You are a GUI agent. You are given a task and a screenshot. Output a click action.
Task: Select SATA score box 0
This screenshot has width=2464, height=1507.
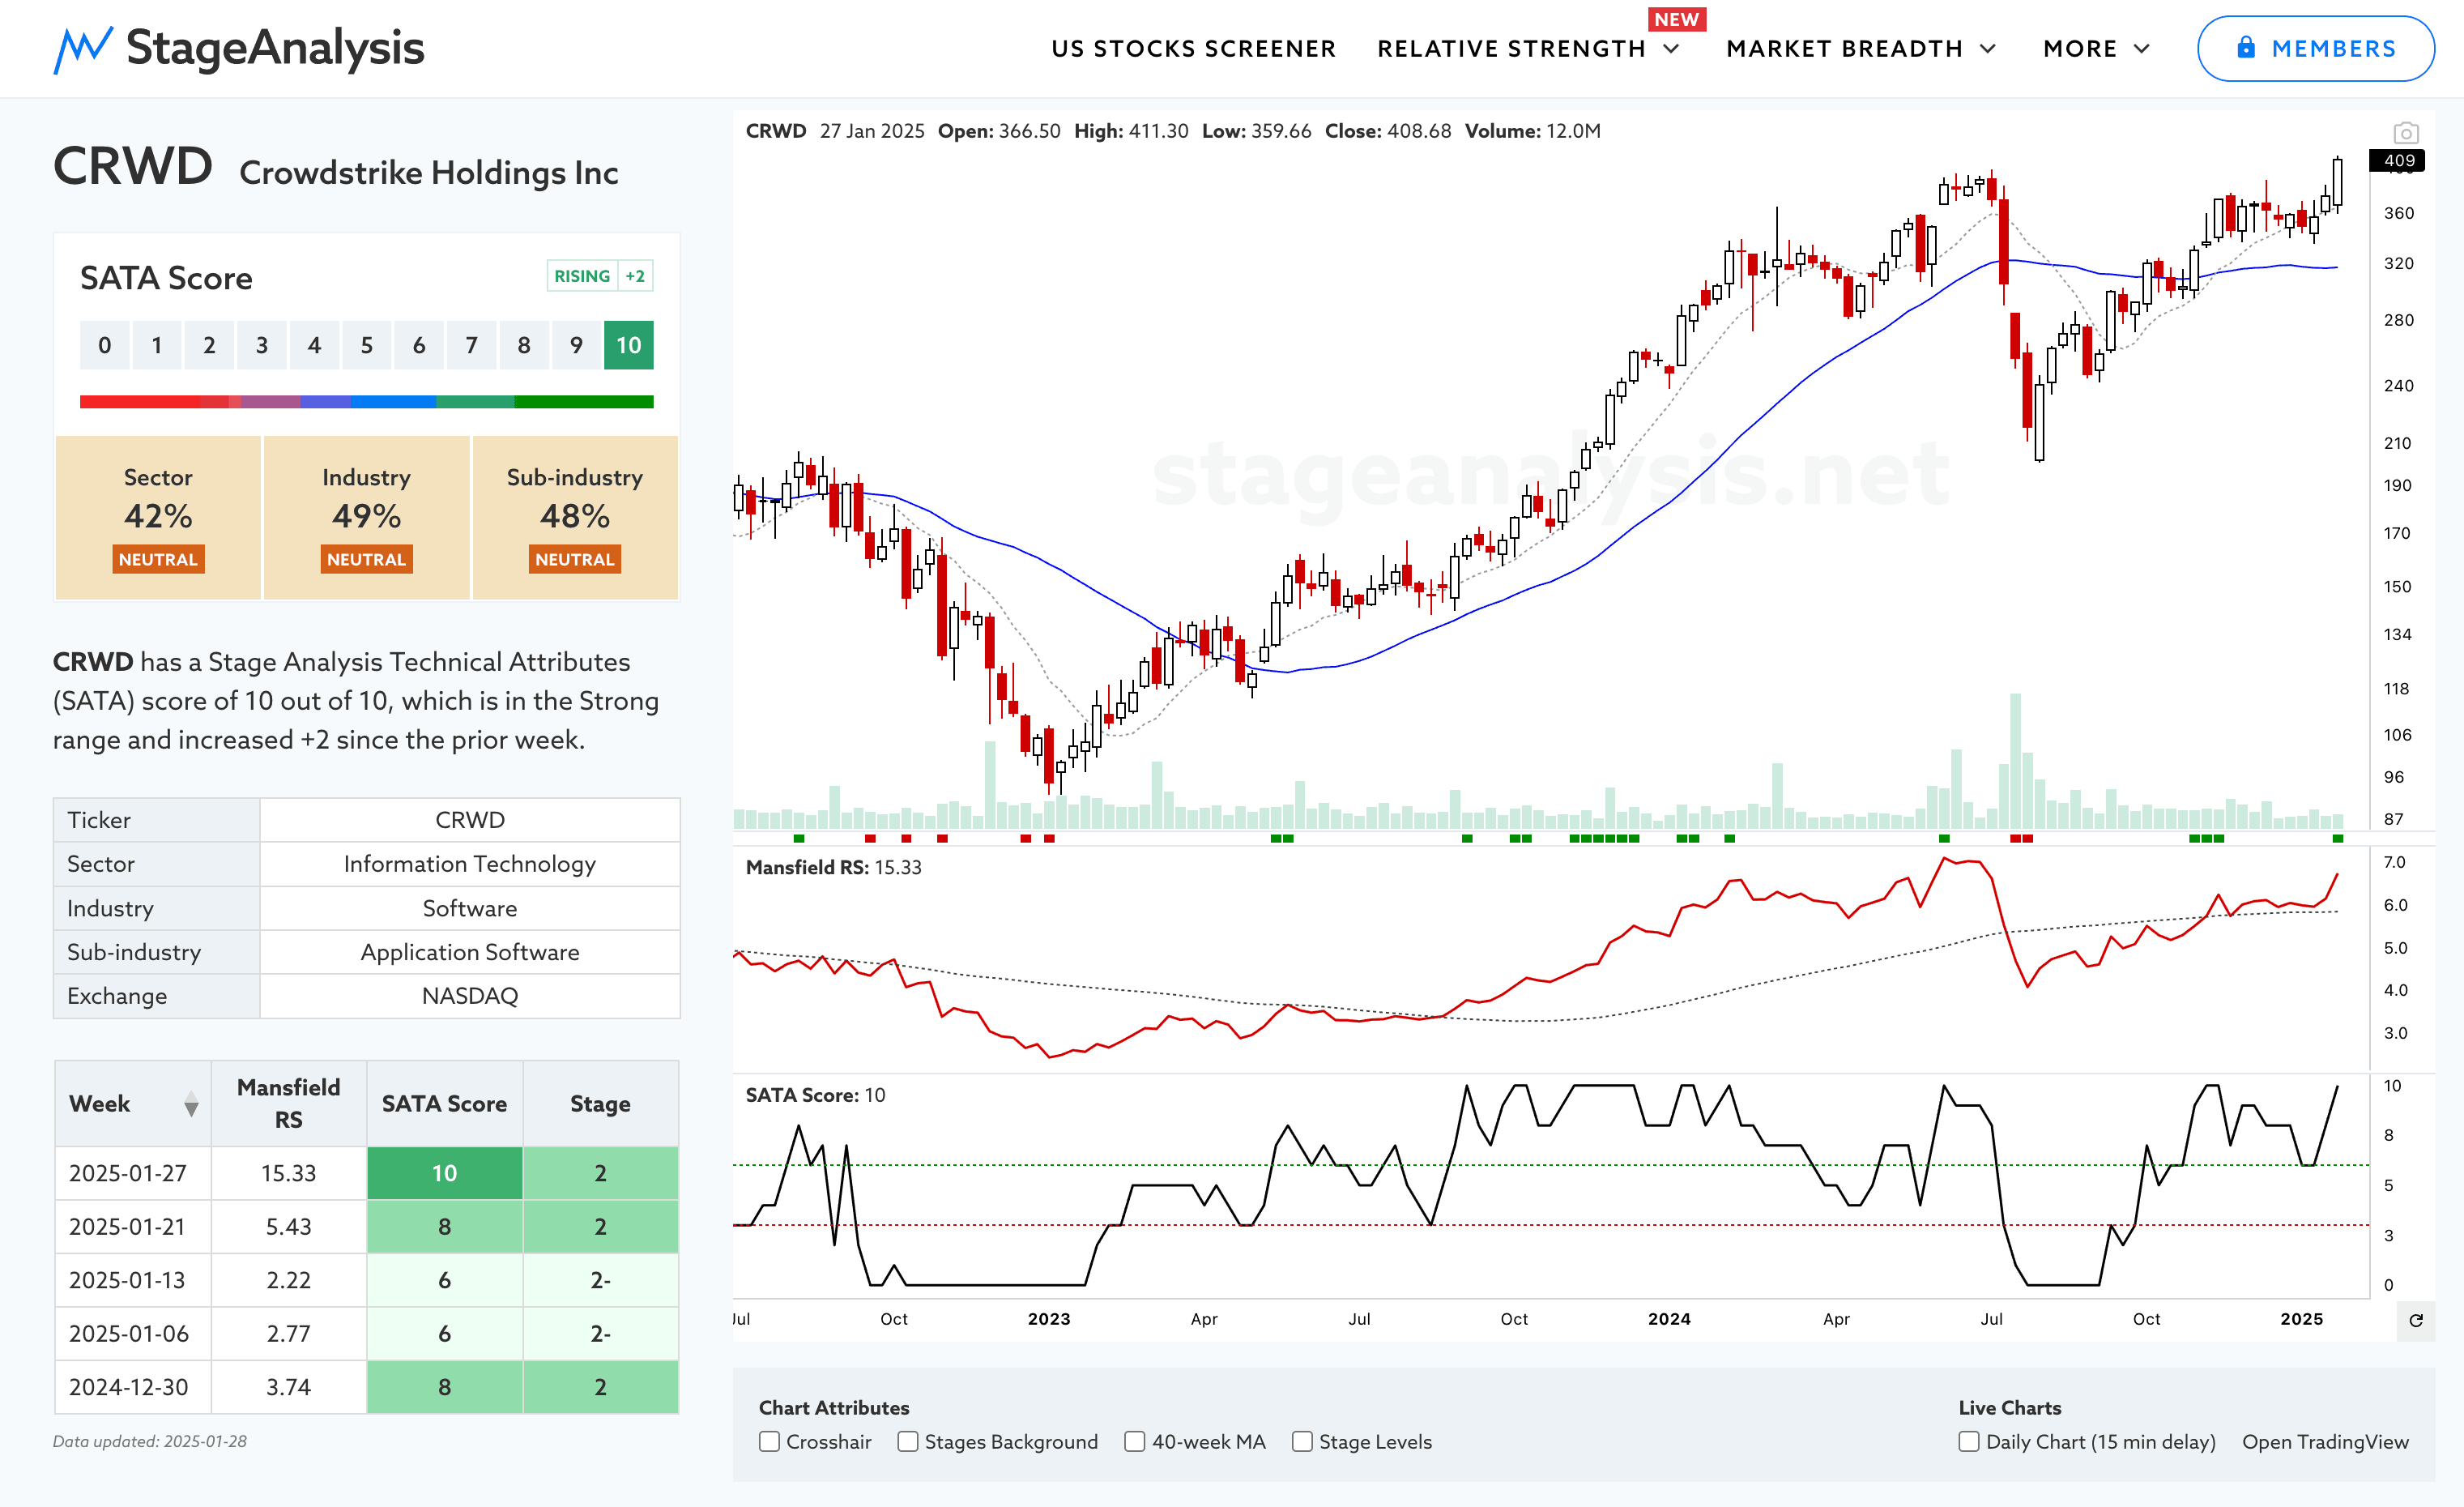point(104,345)
